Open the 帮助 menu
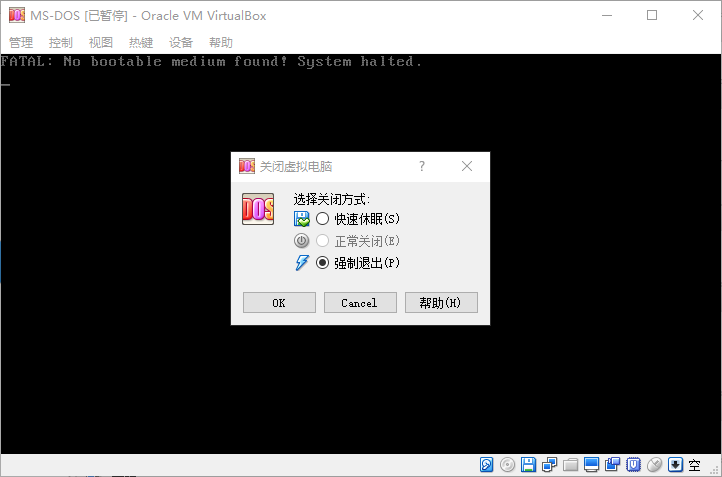Screen dimensions: 722x477 pyautogui.click(x=221, y=43)
